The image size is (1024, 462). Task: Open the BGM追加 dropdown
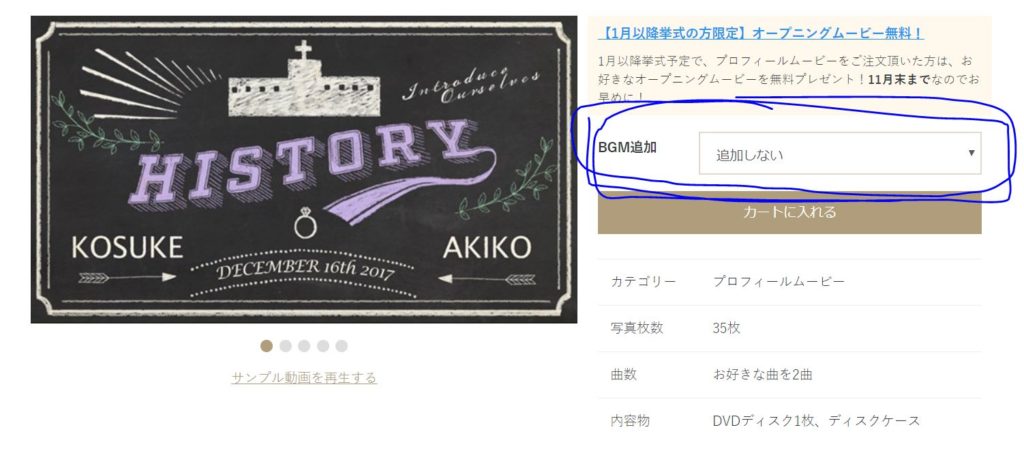pyautogui.click(x=840, y=154)
